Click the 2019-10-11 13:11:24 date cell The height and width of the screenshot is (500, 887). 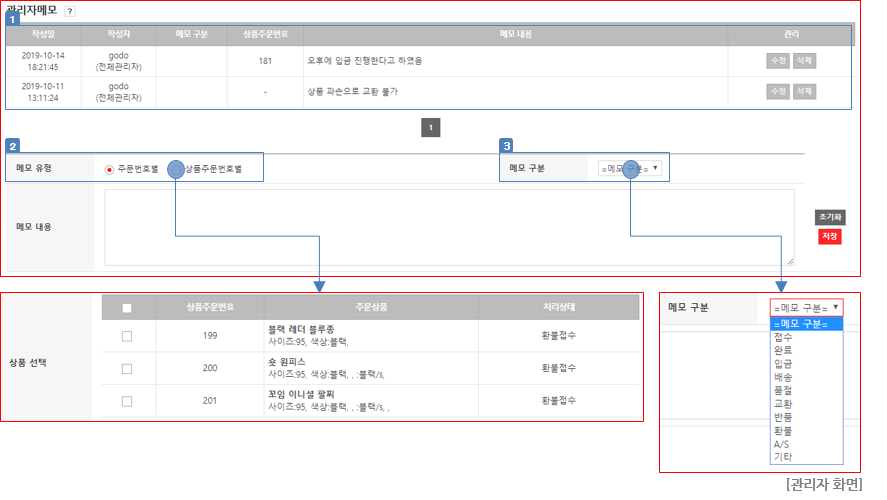pyautogui.click(x=43, y=92)
